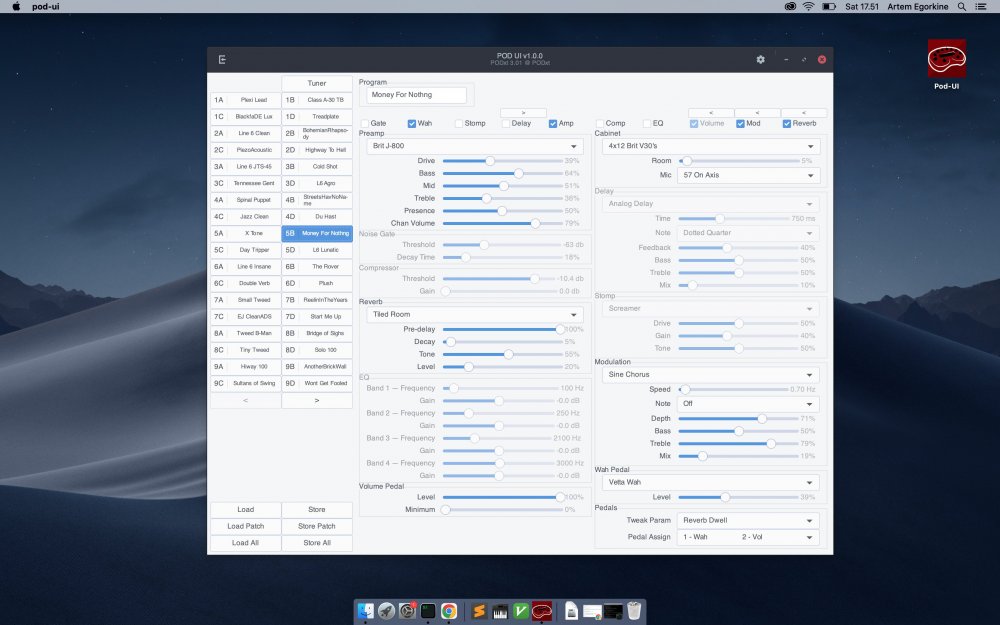The width and height of the screenshot is (1000, 625).
Task: Open Spotlight search in the menu bar
Action: click(962, 6)
